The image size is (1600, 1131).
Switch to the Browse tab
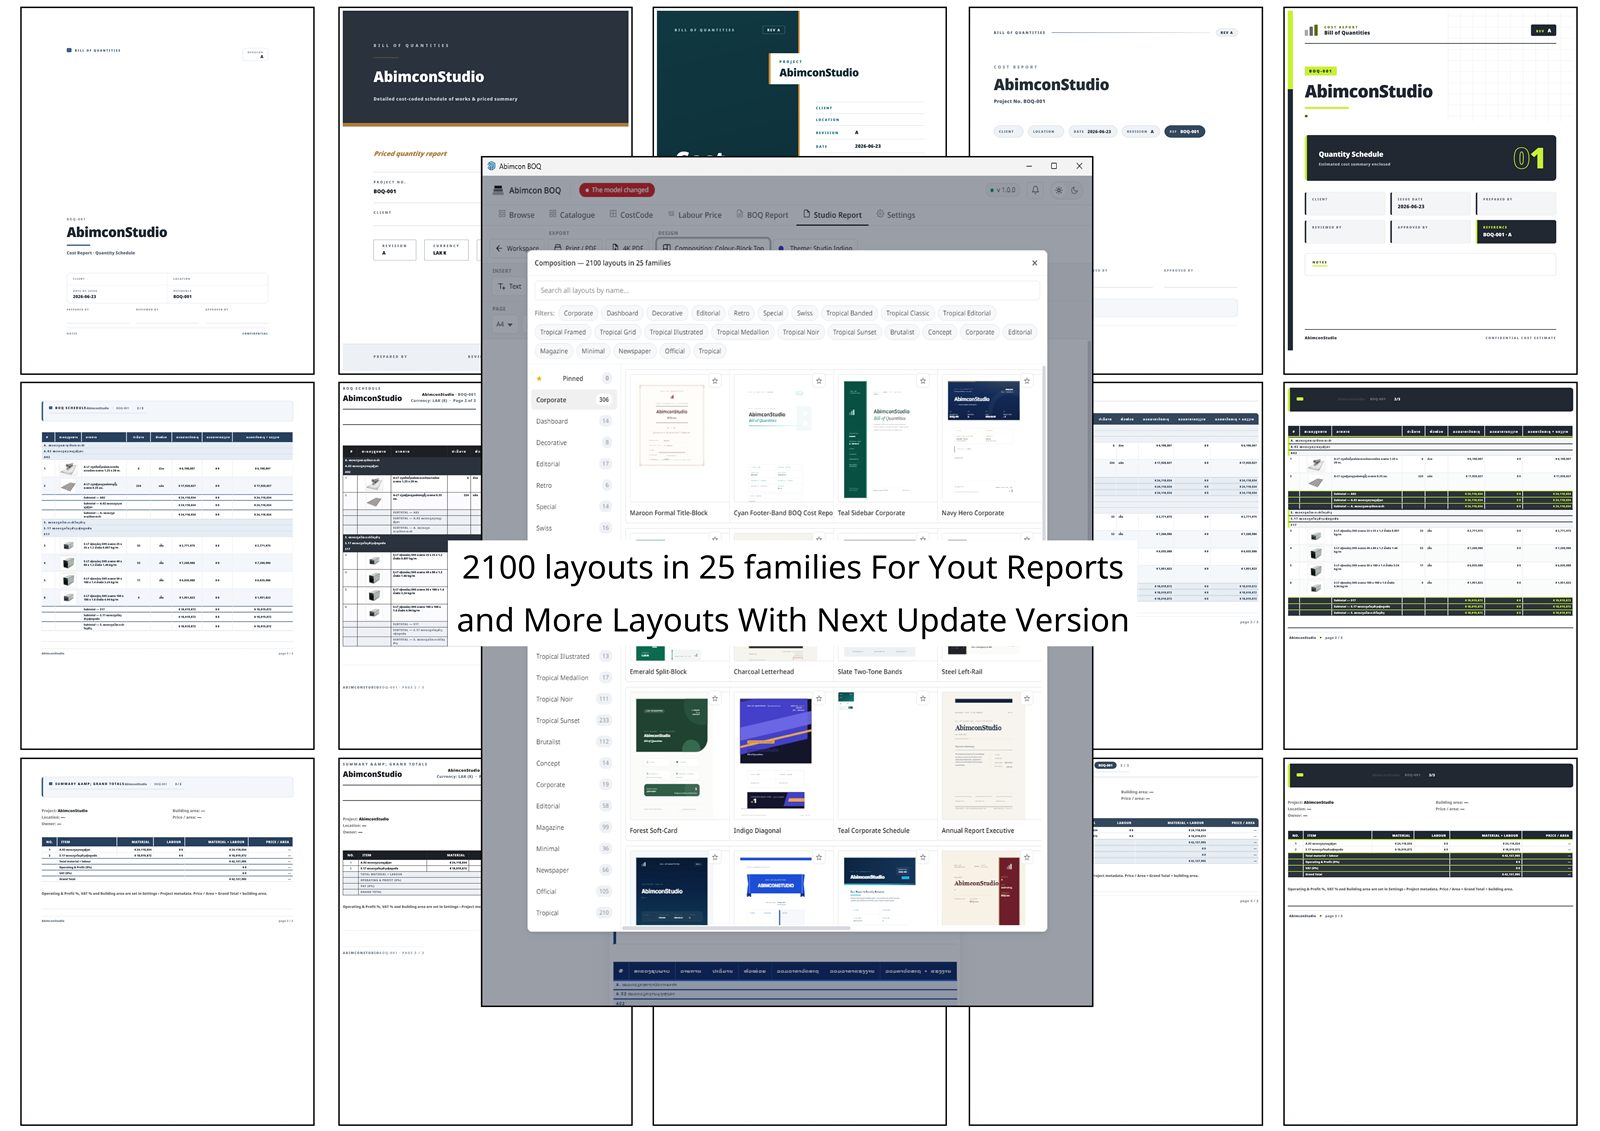(516, 215)
